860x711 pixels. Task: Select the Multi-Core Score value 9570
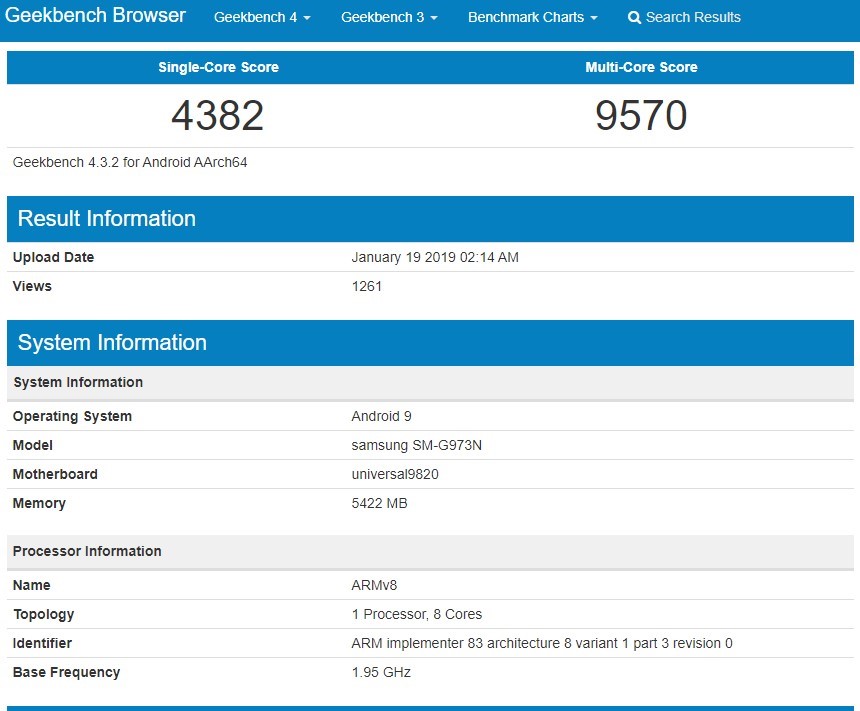(x=641, y=116)
